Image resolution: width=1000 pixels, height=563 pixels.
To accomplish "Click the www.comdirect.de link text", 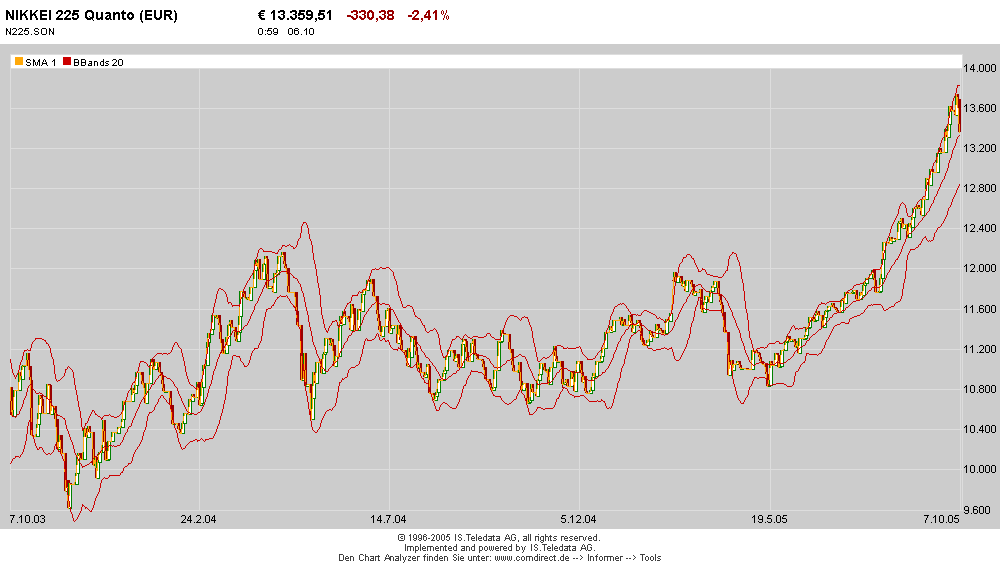I will [531, 558].
